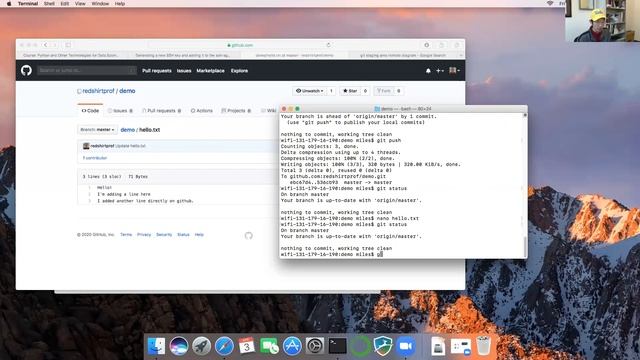The width and height of the screenshot is (640, 360).
Task: Switch to the repository Issues tab
Action: [x=120, y=111]
